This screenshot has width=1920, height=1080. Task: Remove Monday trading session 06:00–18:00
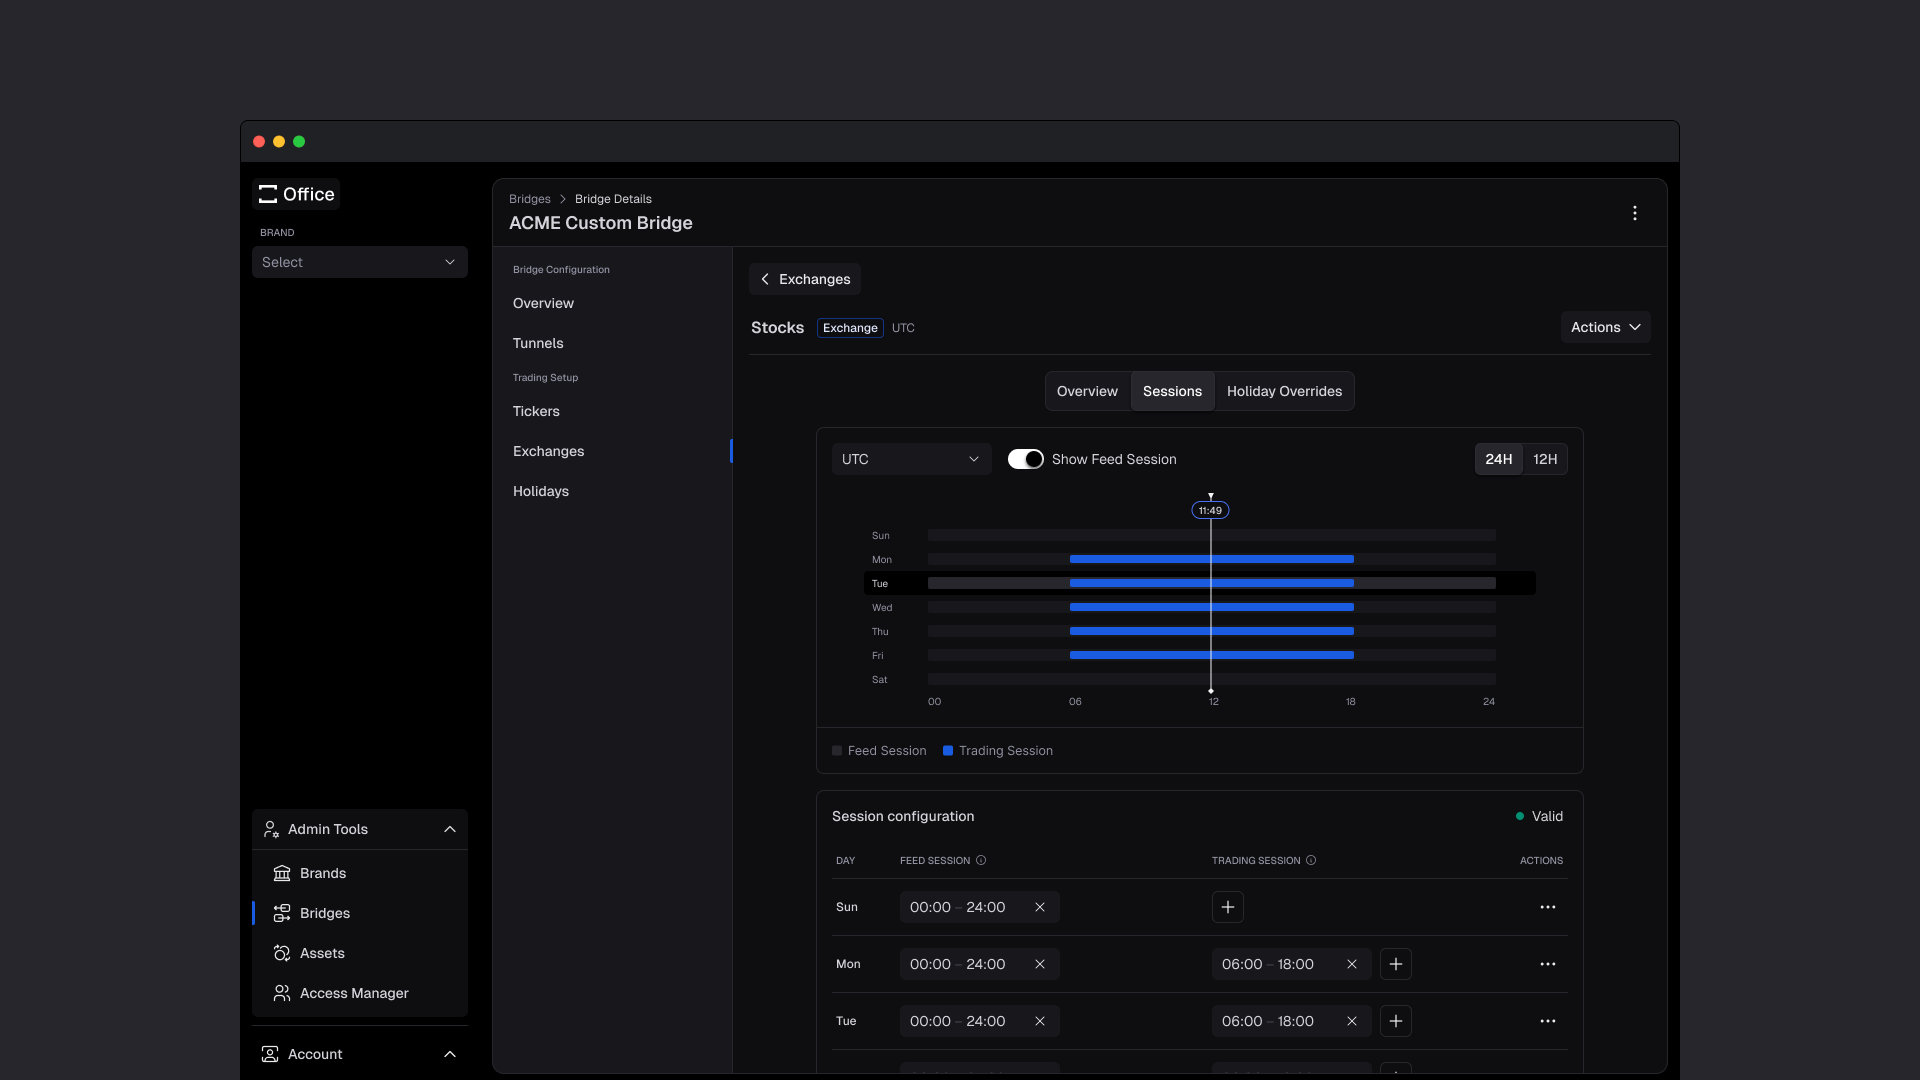tap(1352, 964)
